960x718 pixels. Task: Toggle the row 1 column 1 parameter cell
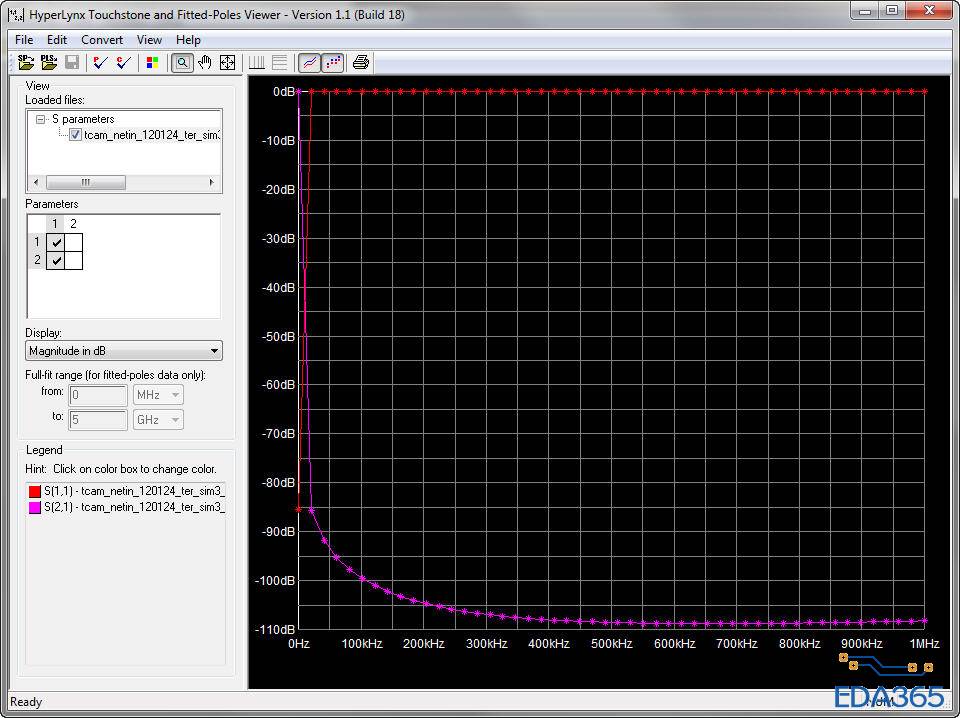tap(56, 242)
